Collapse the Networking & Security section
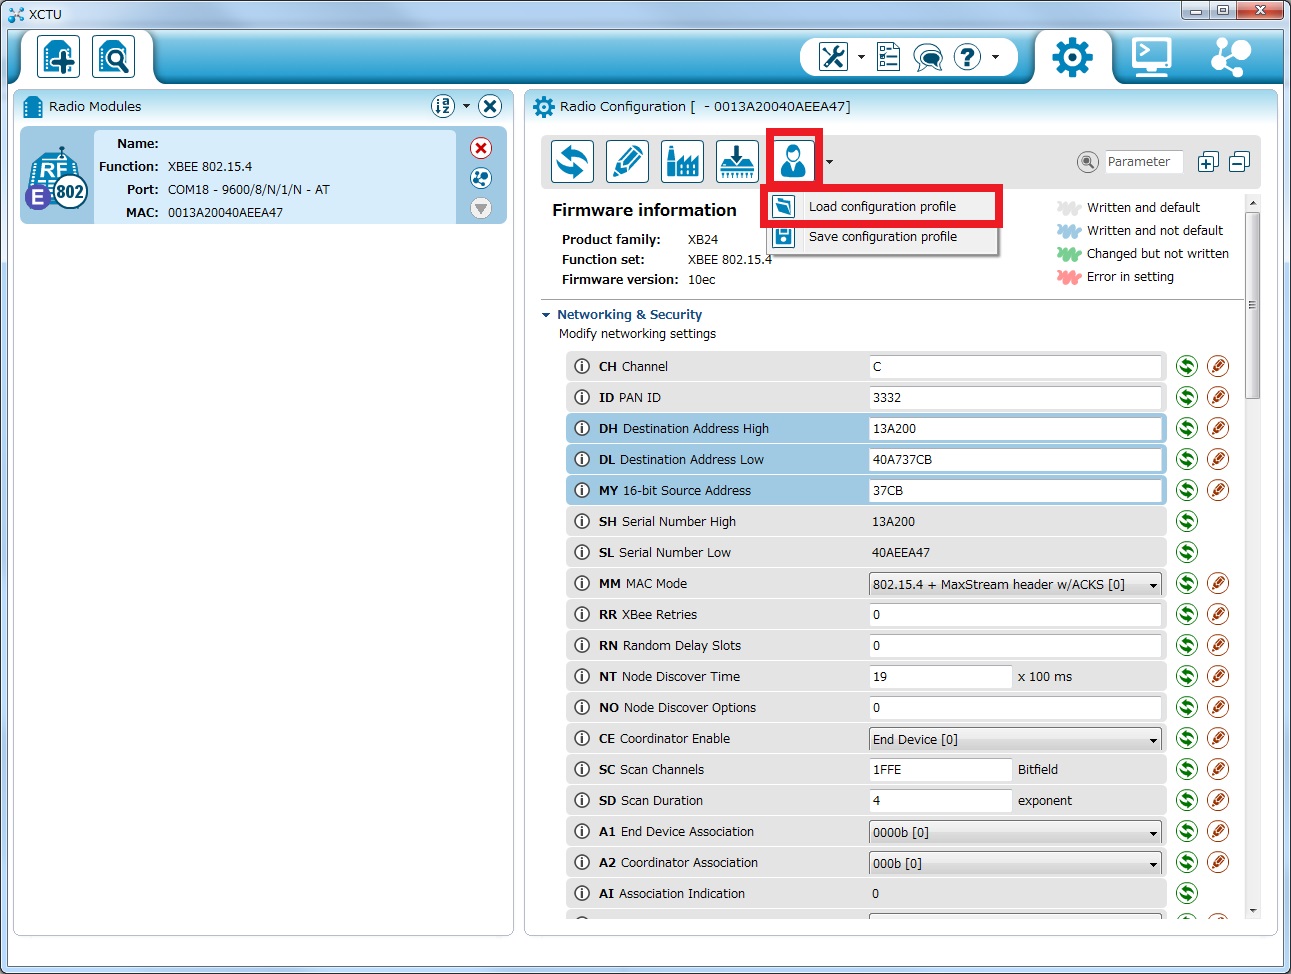The image size is (1291, 974). pos(546,315)
